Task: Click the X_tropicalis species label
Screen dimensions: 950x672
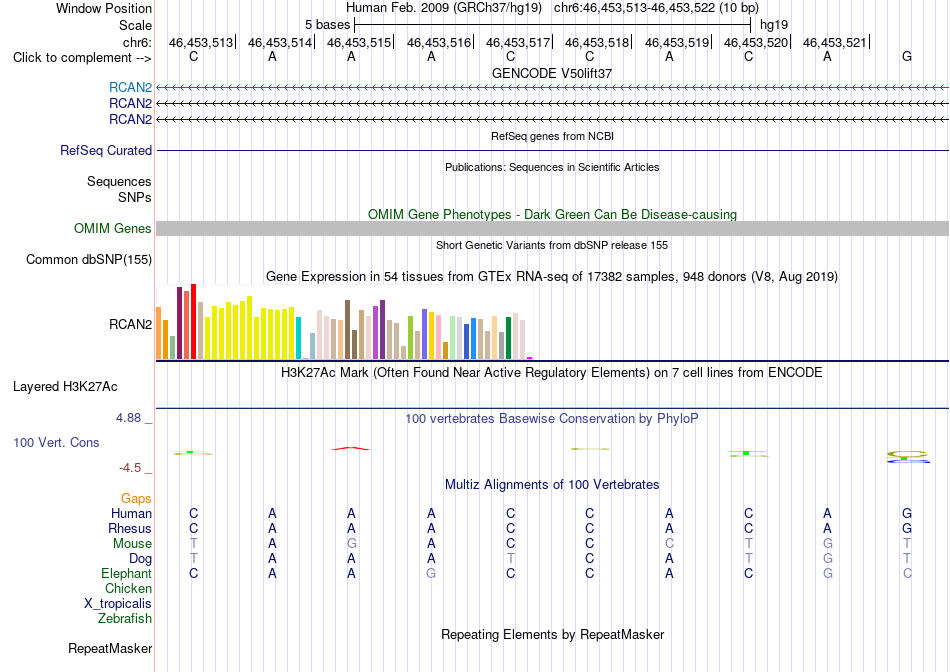Action: 118,604
